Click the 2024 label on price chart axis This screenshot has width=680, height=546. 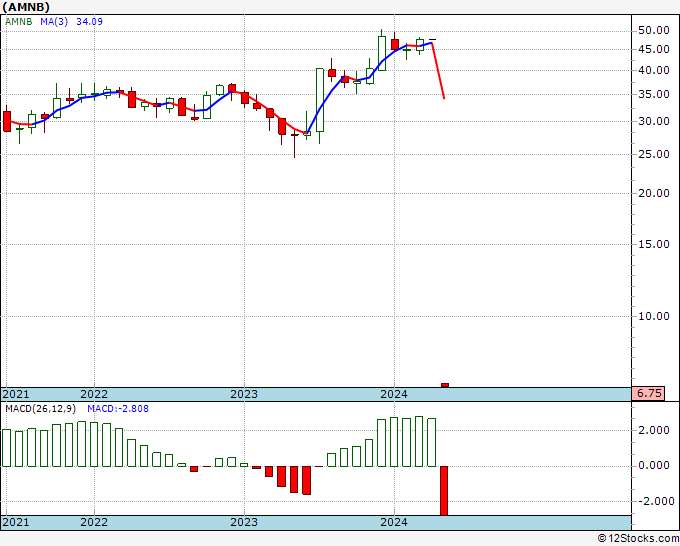[394, 394]
